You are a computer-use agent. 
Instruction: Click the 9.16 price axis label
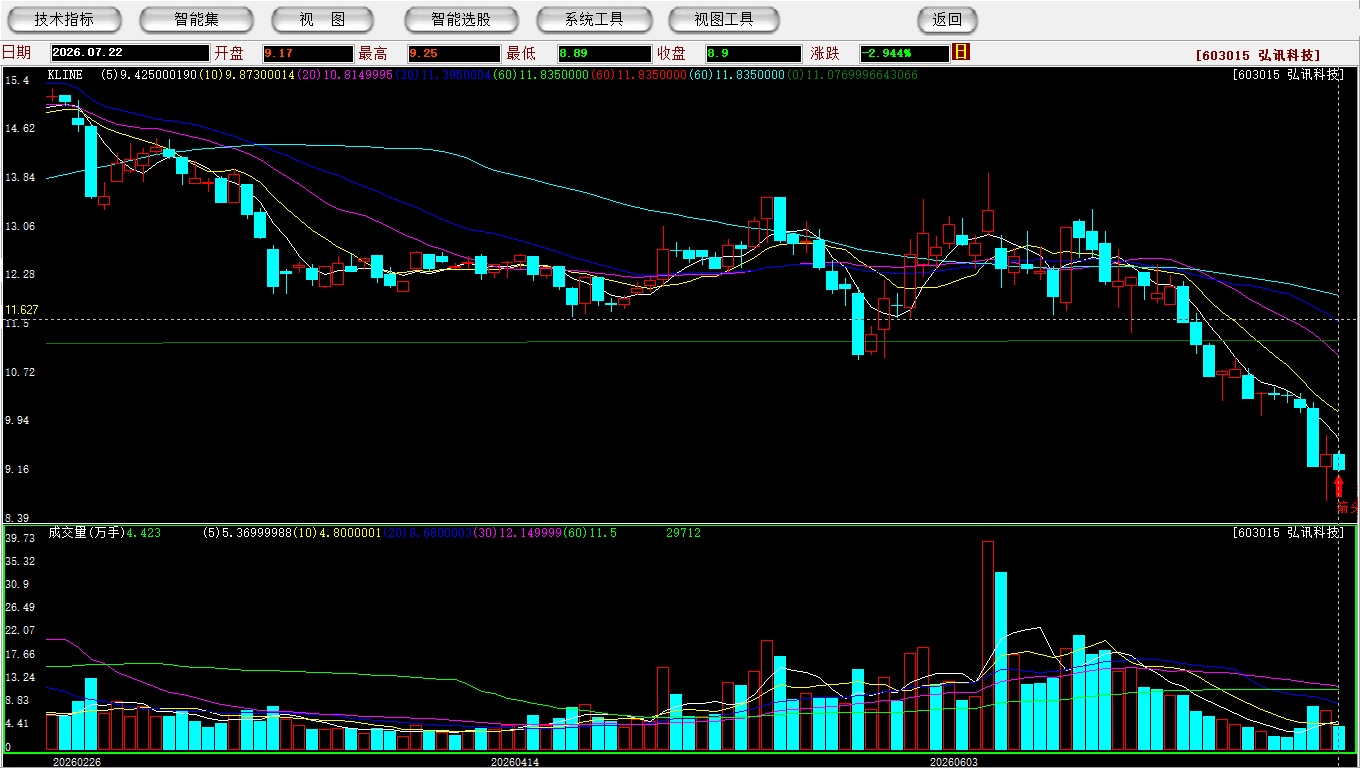pos(17,469)
